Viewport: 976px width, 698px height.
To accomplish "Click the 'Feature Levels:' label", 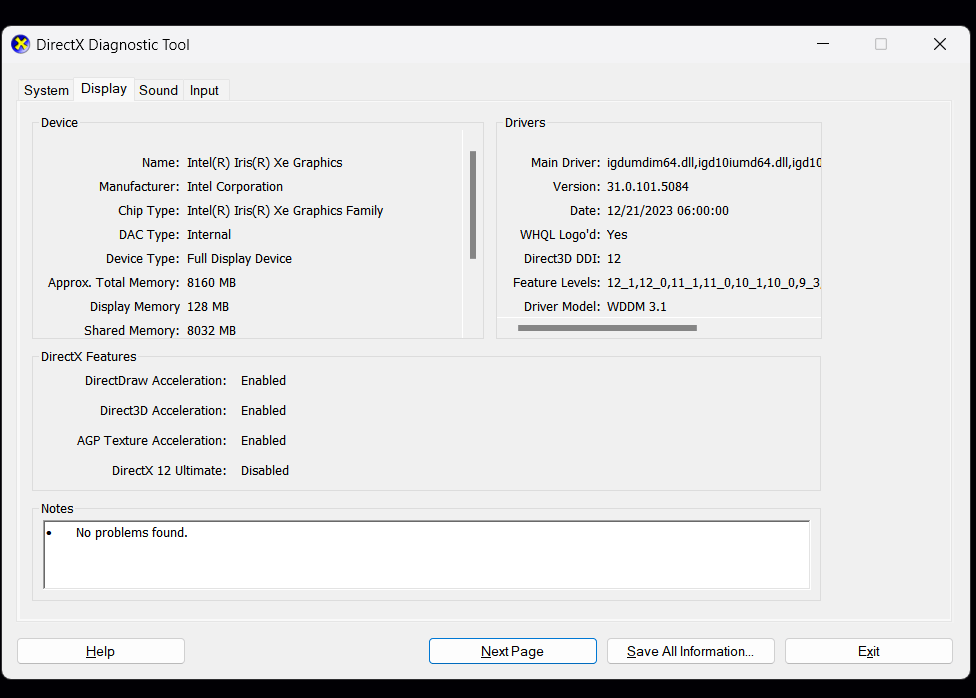I will pos(556,283).
